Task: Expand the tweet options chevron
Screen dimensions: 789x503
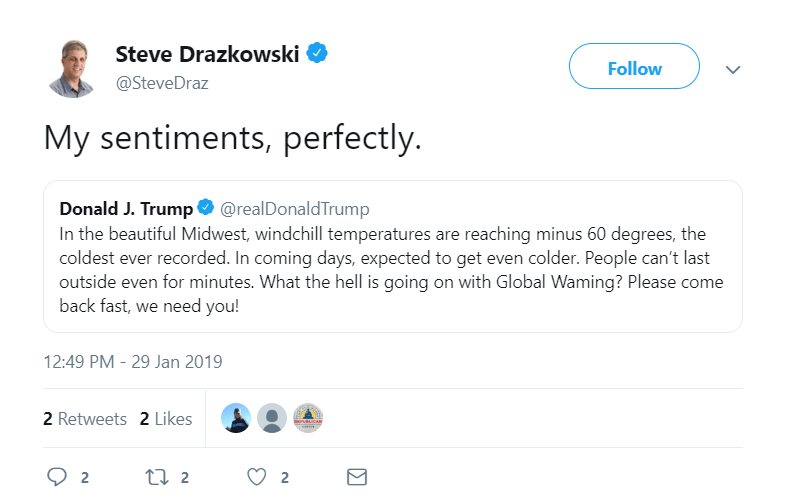Action: tap(732, 69)
